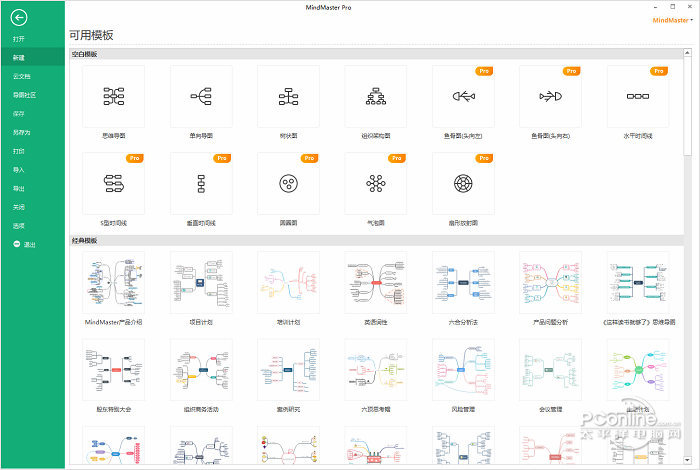Select the left-headed fishbone 鱼骨图(头向左) template
This screenshot has width=700, height=470.
(x=463, y=96)
